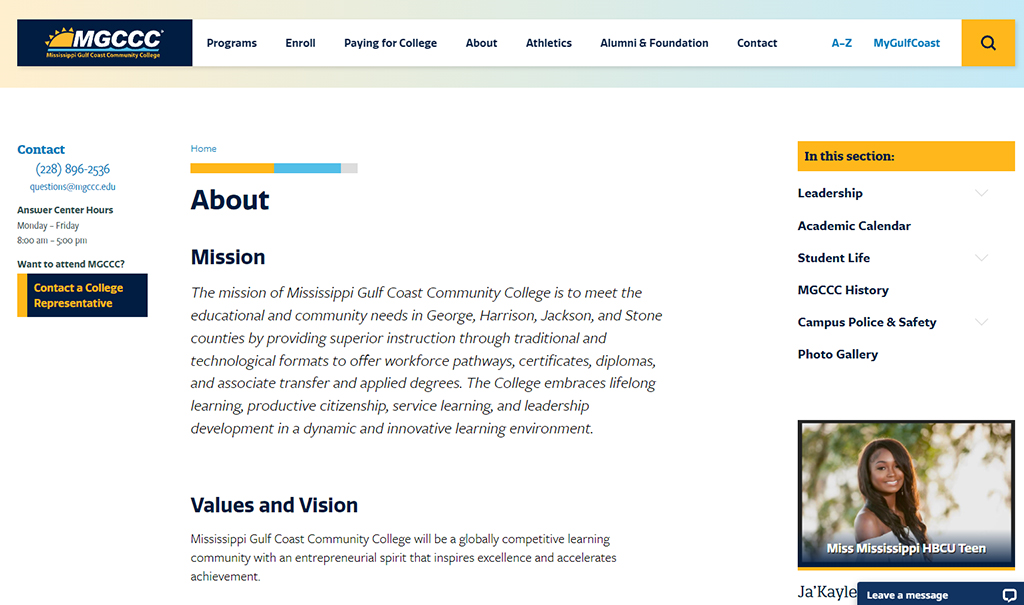This screenshot has width=1024, height=605.
Task: Call the phone number (228) 896-2536
Action: [x=73, y=169]
